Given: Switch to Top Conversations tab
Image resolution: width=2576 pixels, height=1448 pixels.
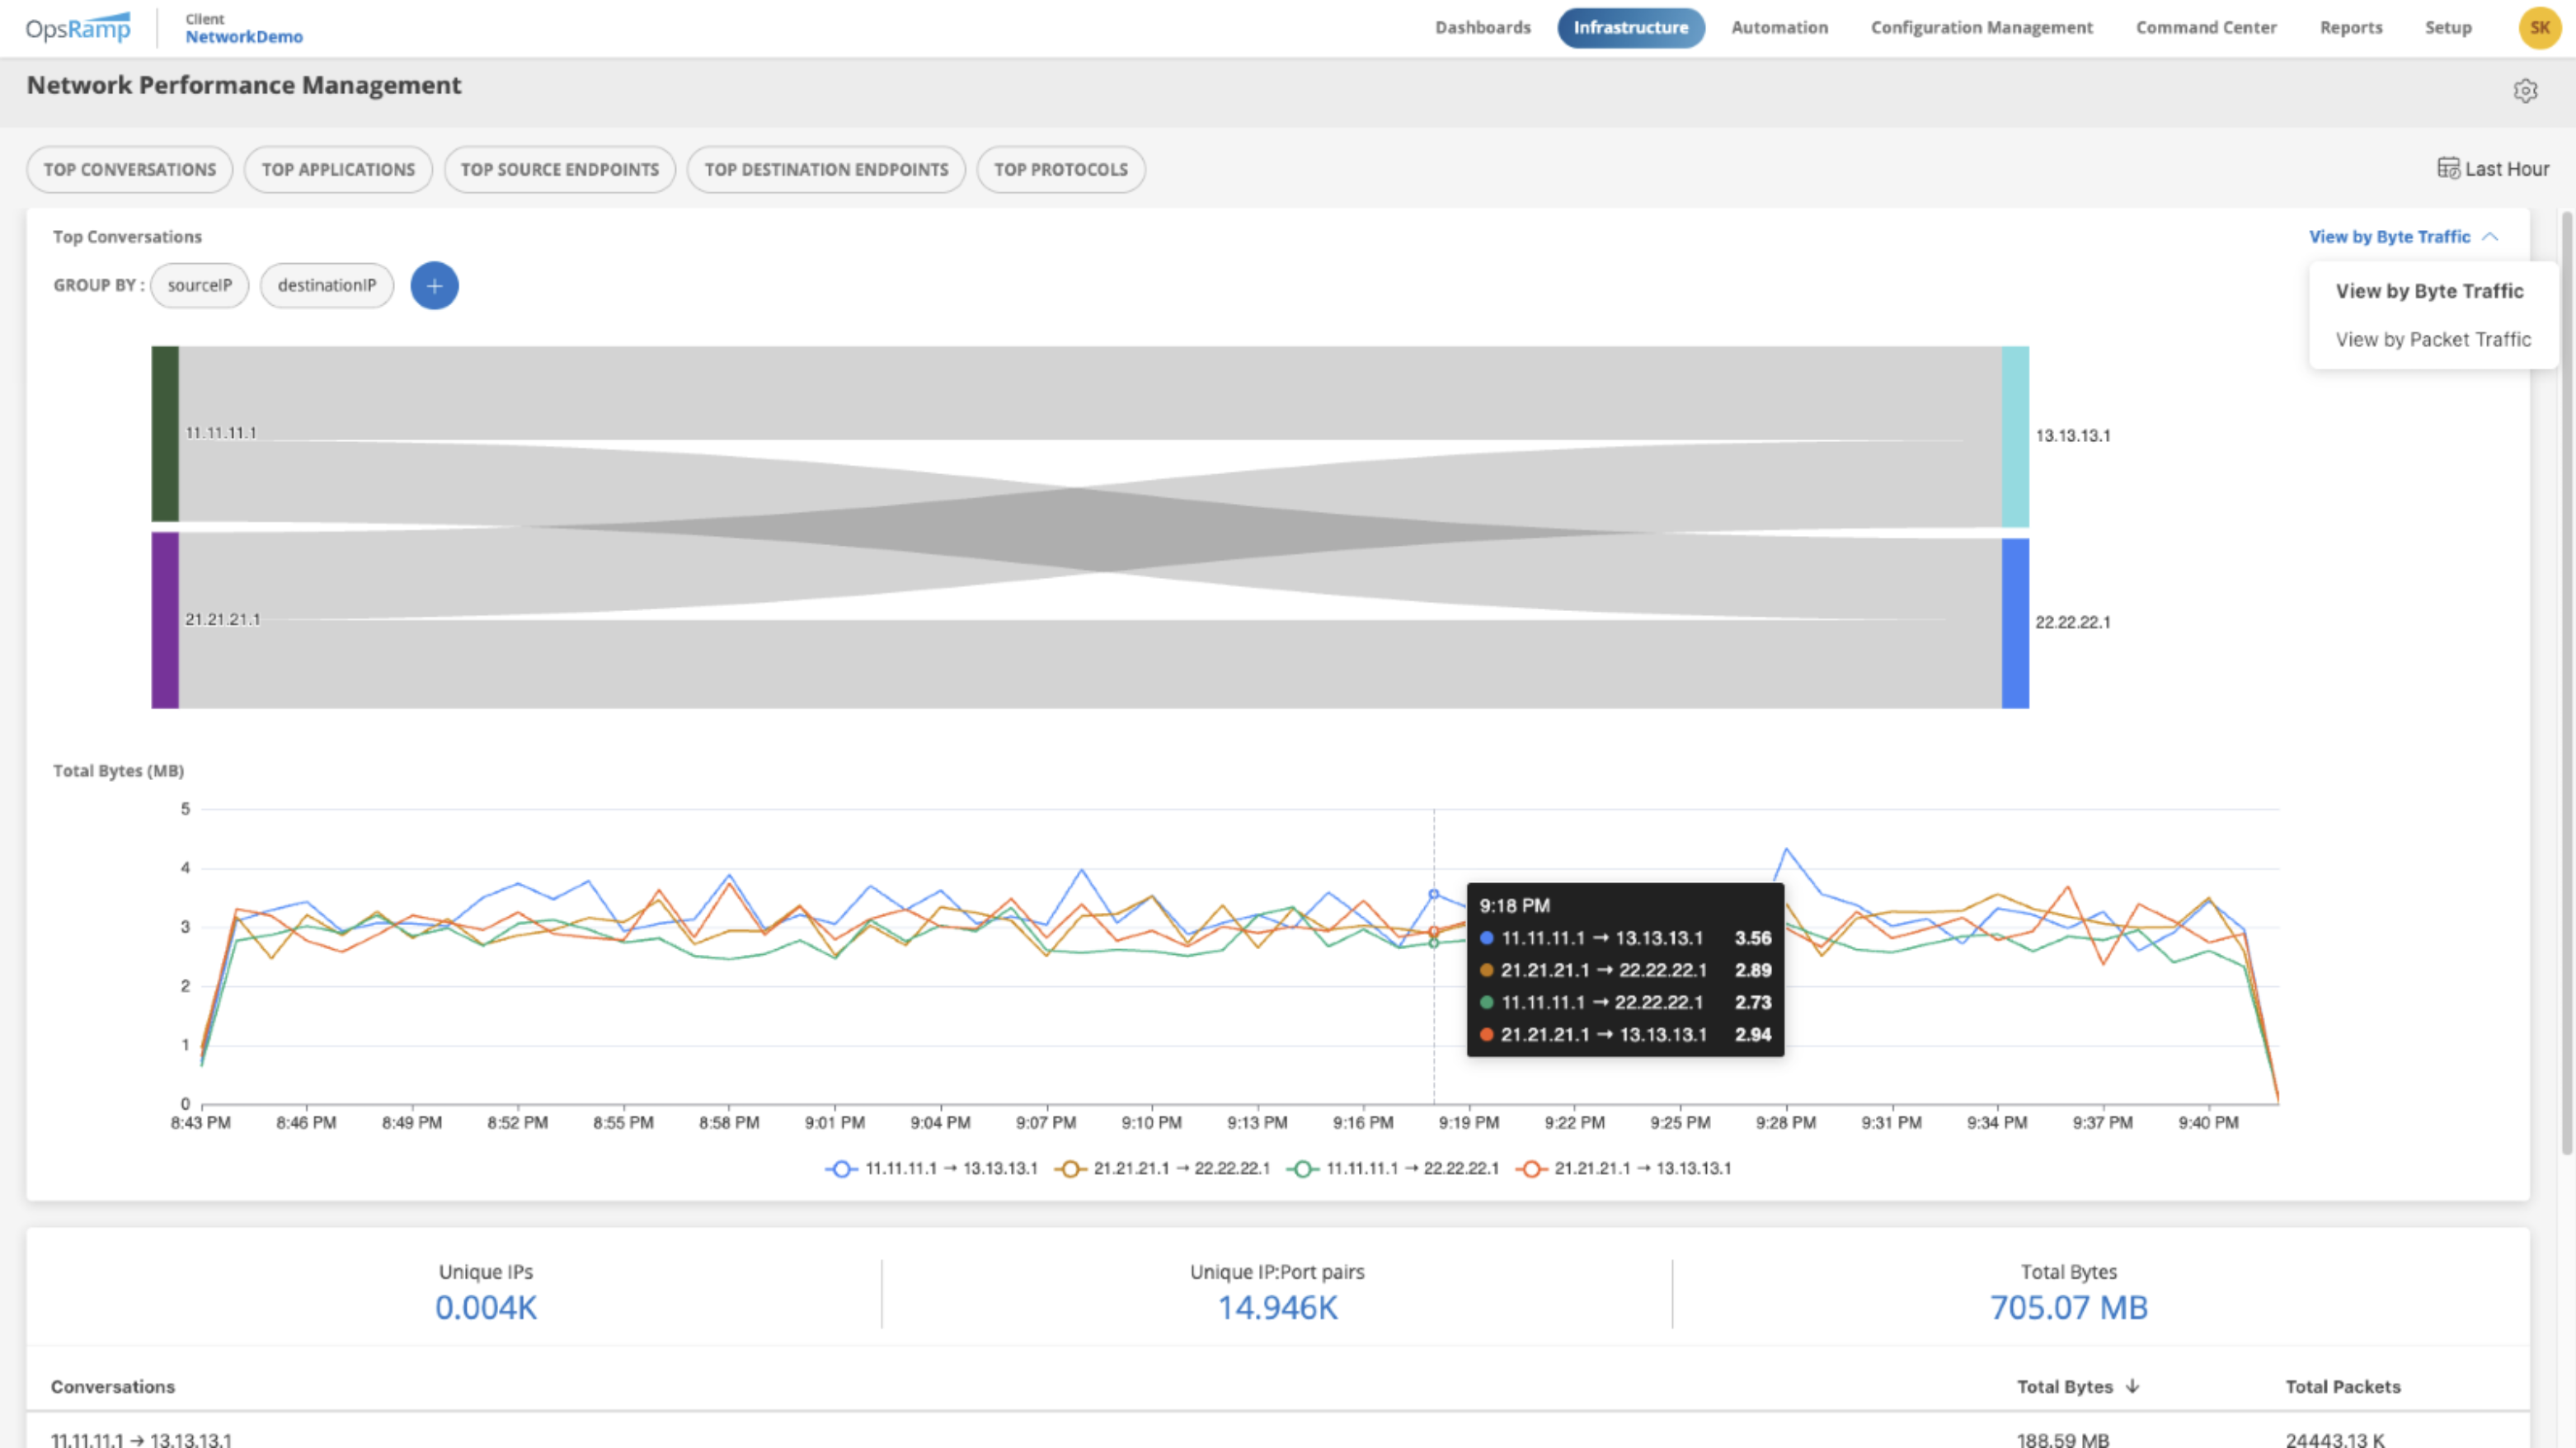Looking at the screenshot, I should pos(129,170).
